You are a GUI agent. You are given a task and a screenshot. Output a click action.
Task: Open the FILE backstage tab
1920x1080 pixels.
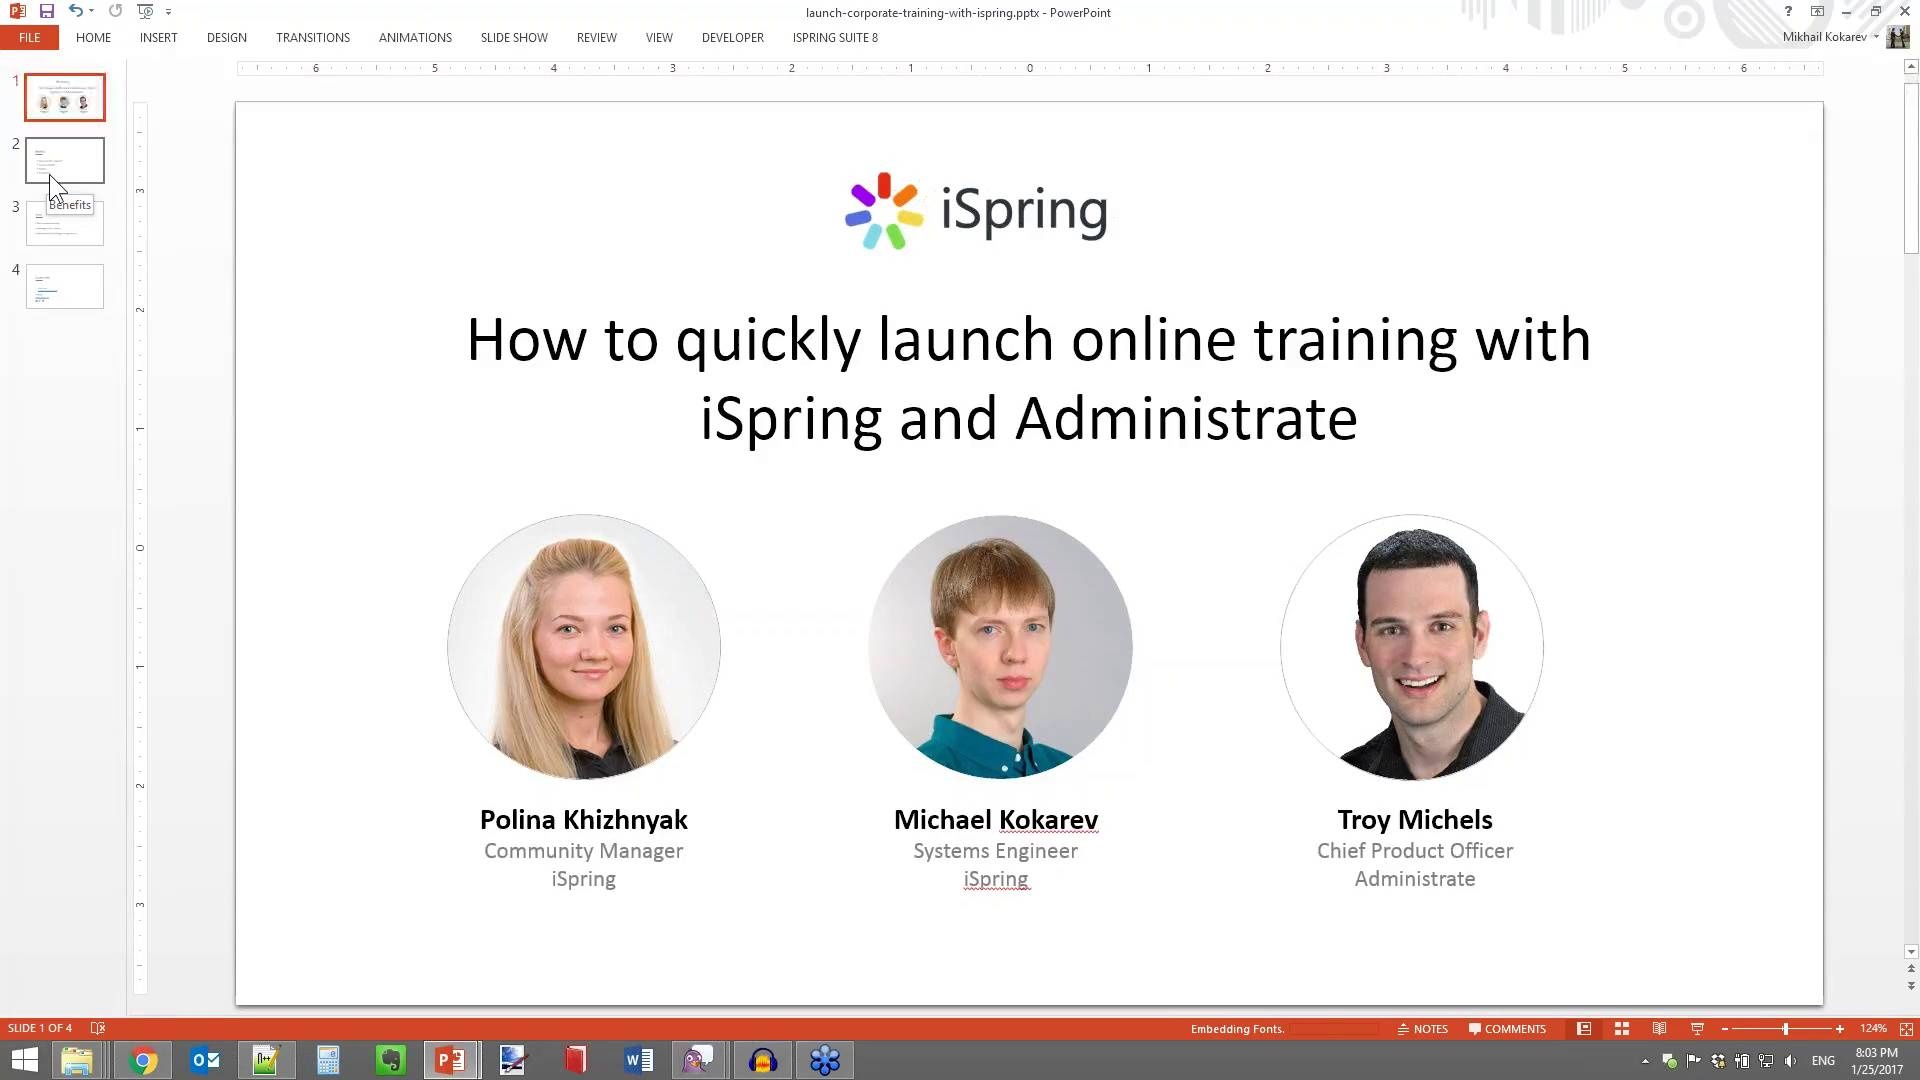click(29, 37)
